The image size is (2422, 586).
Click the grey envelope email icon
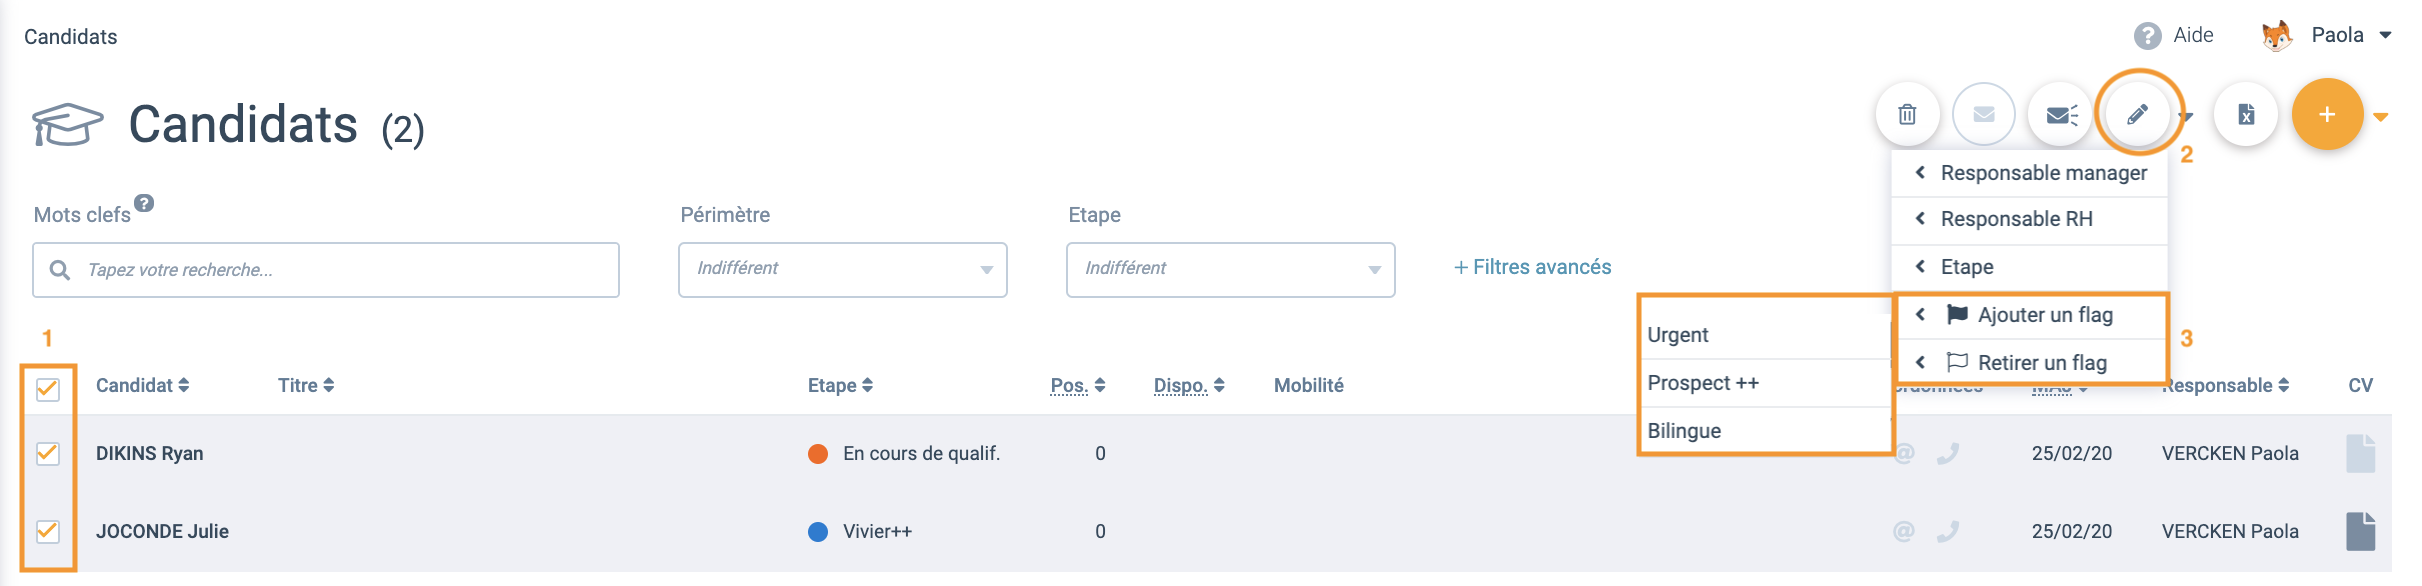coord(1984,115)
